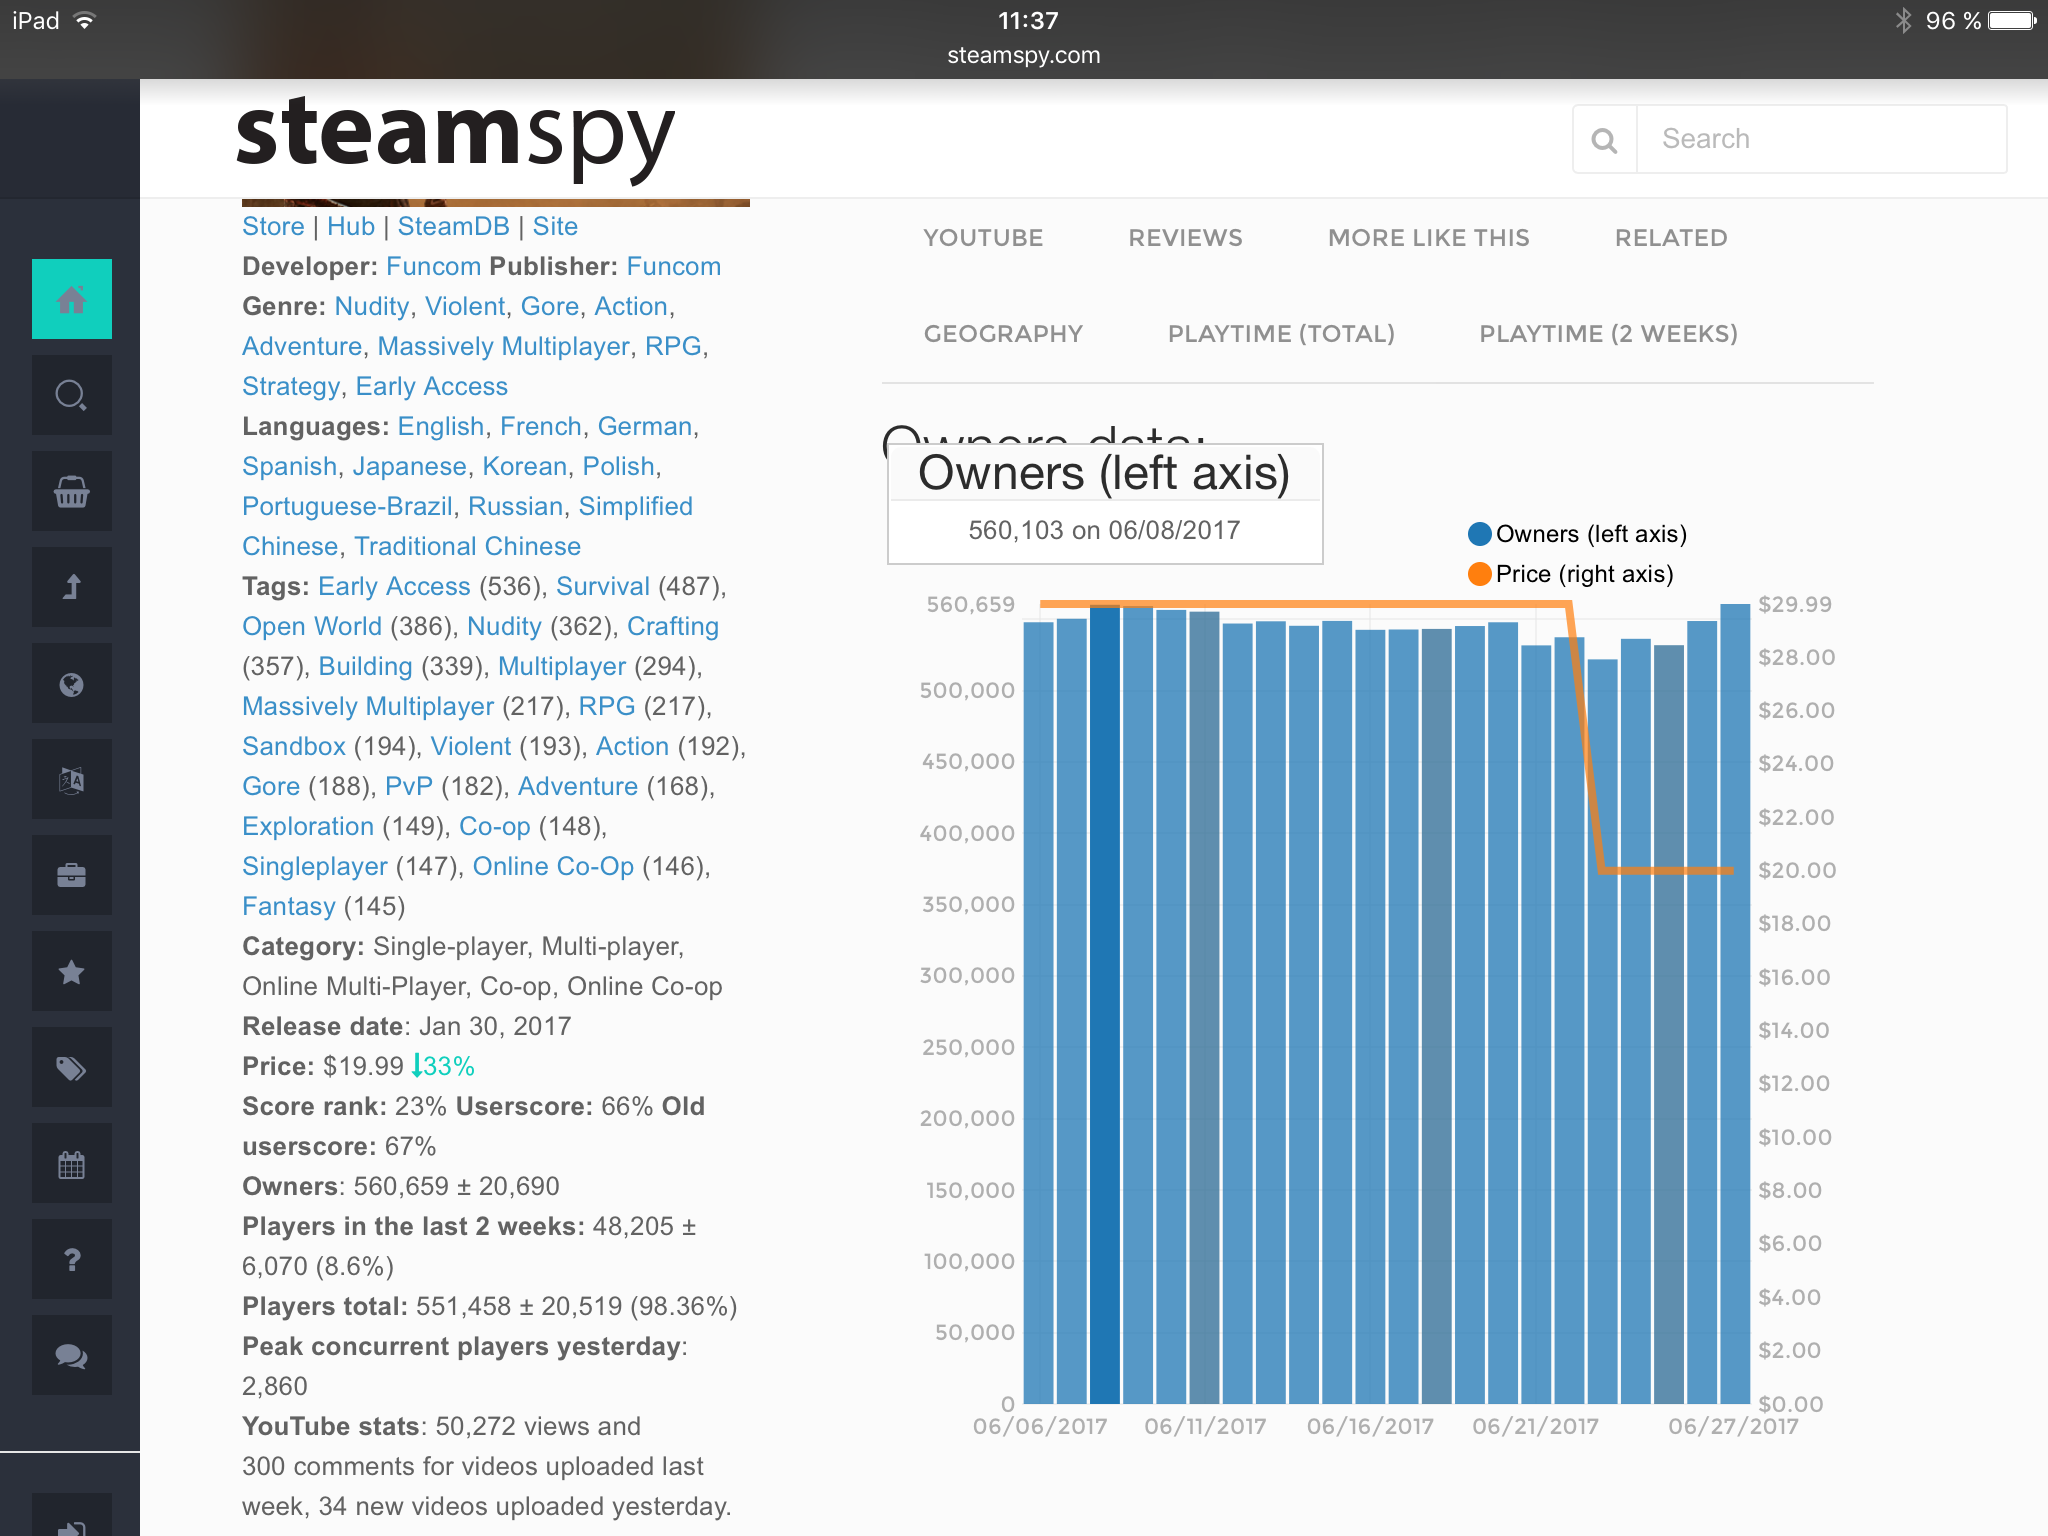Open the price tags icon in sidebar
Screen dimensions: 2048x1536
(71, 1067)
